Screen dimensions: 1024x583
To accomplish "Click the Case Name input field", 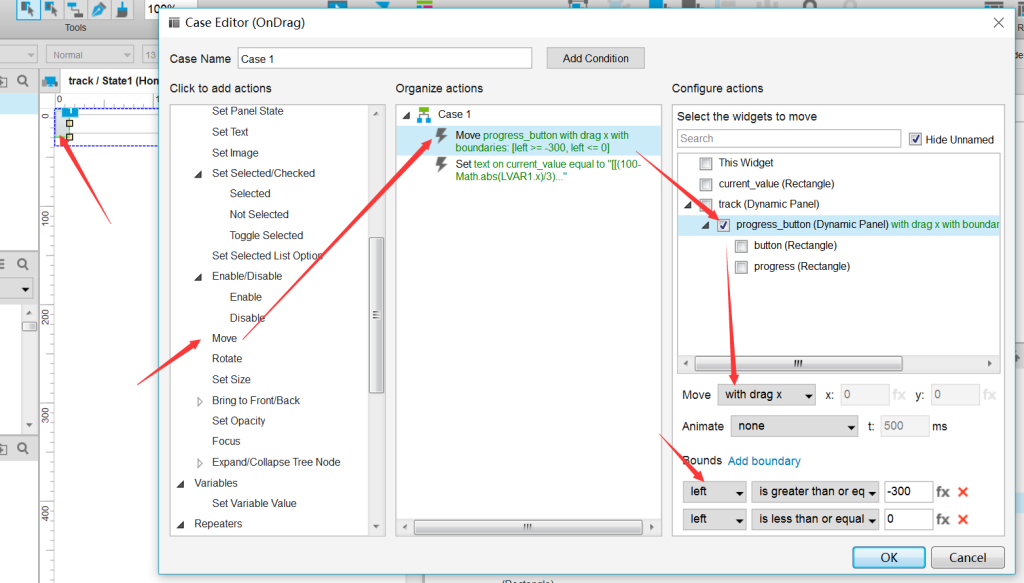I will click(385, 58).
